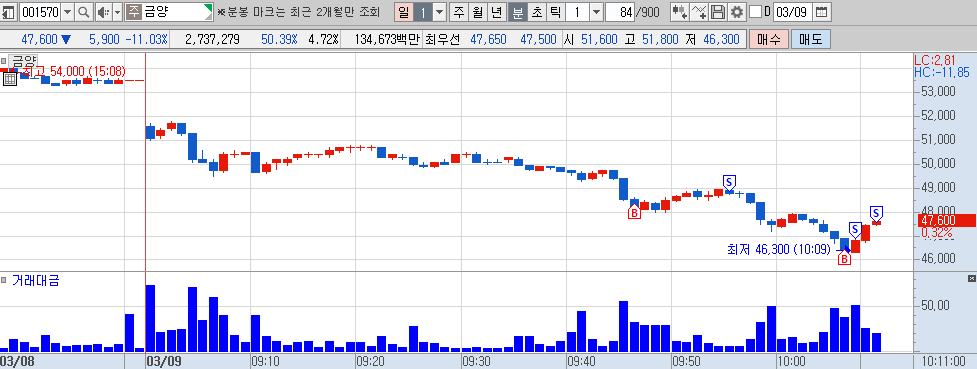Open chart settings gear icon
The height and width of the screenshot is (369, 977).
(x=737, y=11)
